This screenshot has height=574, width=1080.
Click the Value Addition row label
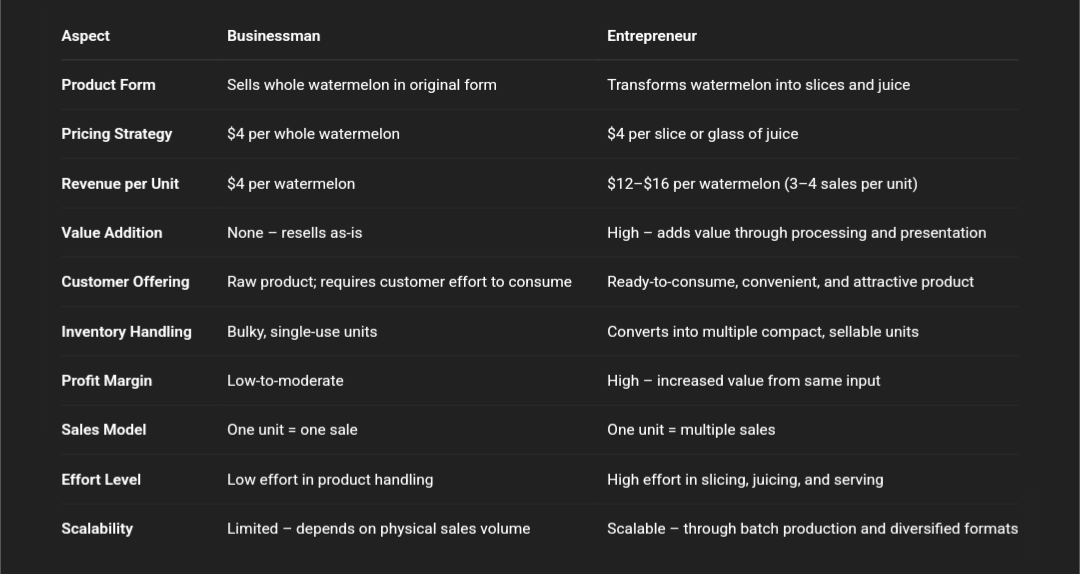pyautogui.click(x=111, y=233)
